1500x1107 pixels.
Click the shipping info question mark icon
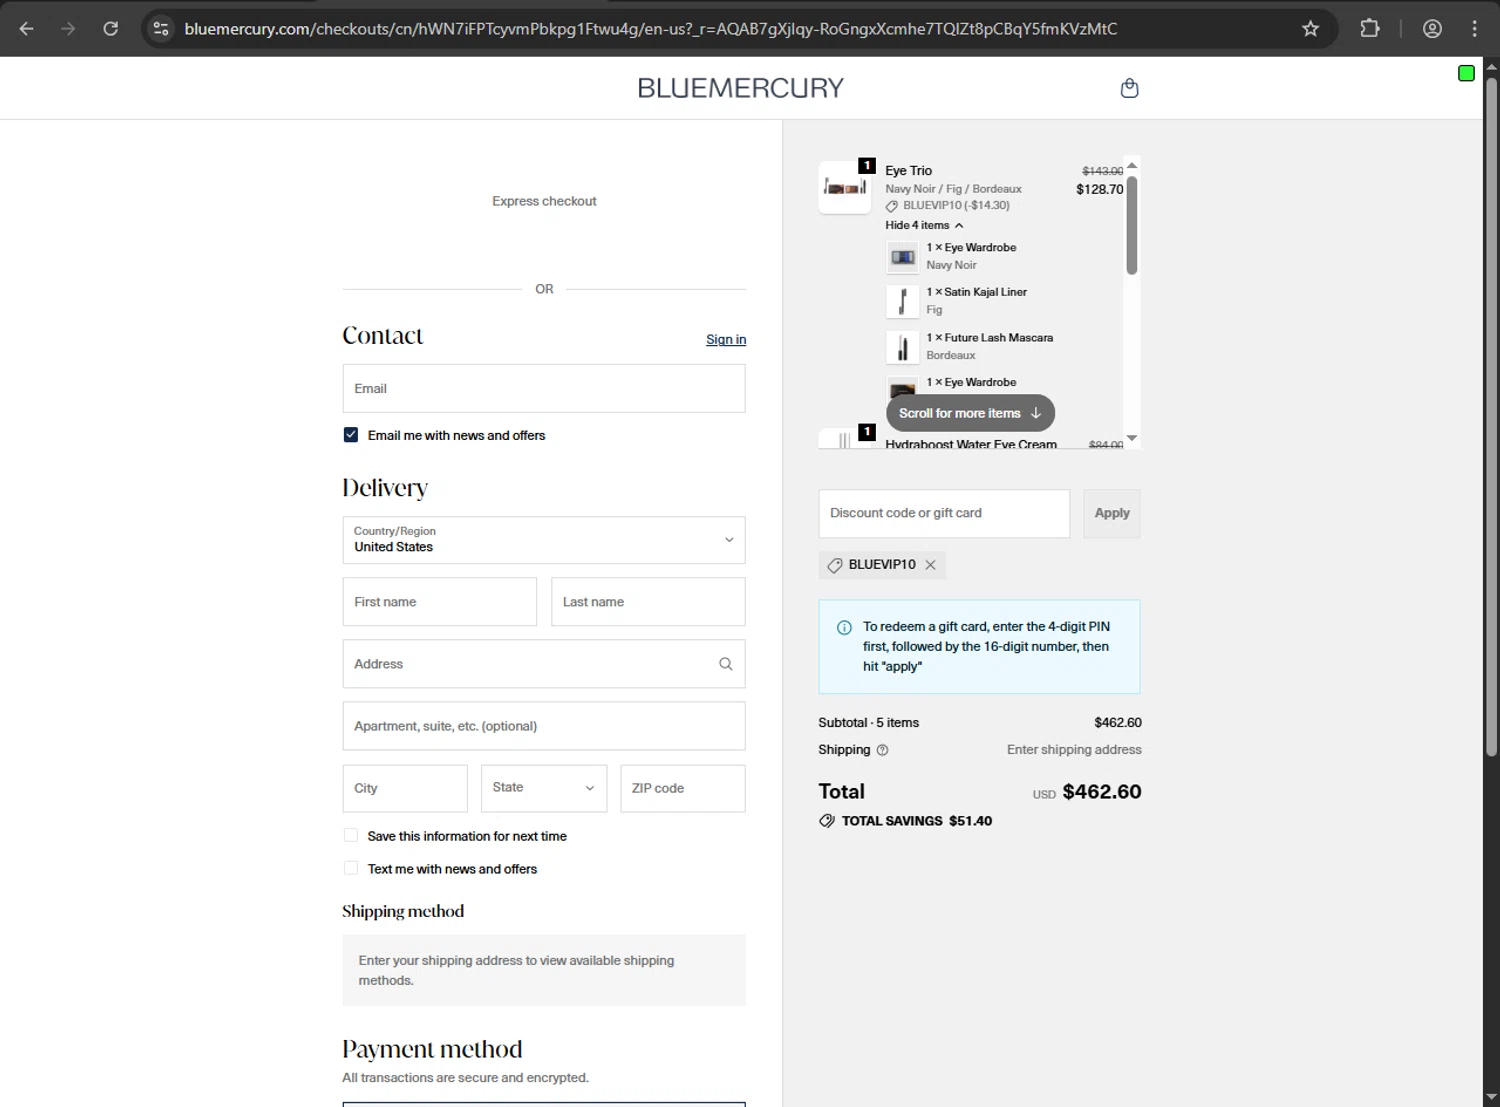[x=882, y=750]
